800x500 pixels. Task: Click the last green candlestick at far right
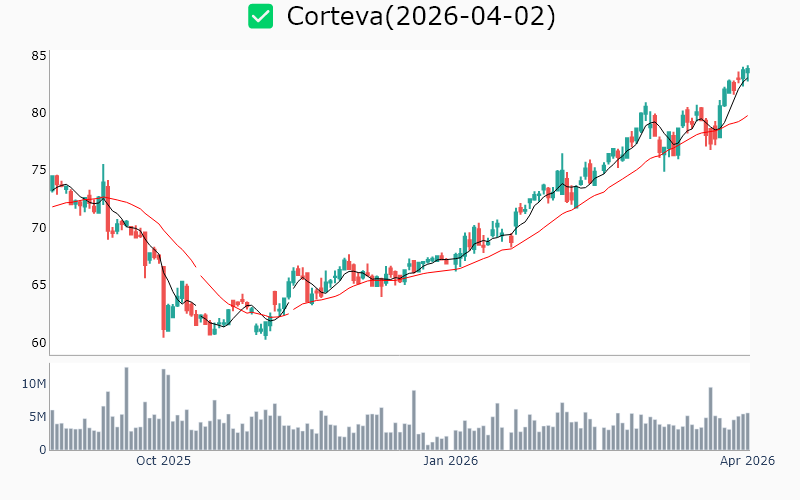(747, 71)
